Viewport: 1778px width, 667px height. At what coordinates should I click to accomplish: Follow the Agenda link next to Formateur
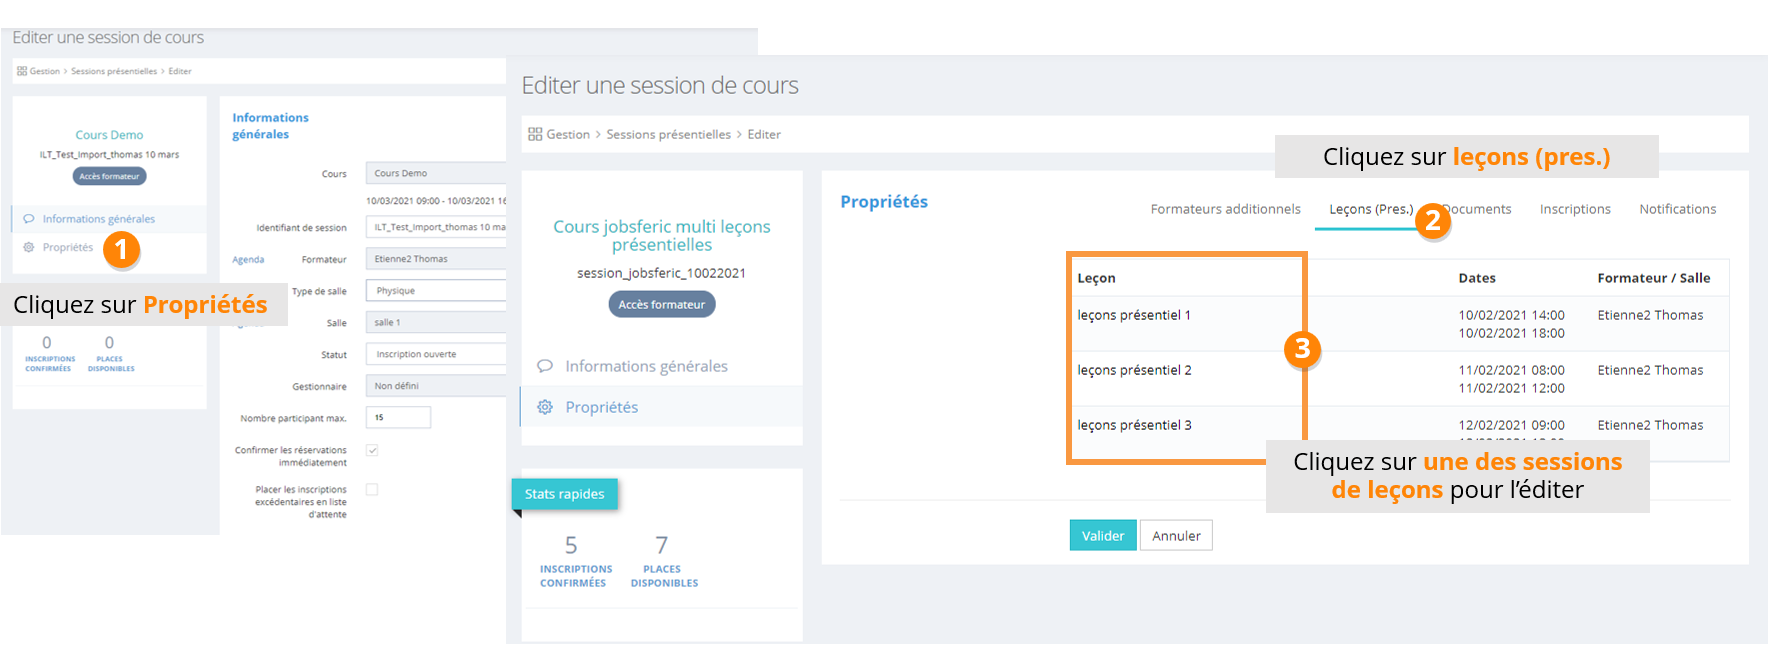(x=248, y=260)
